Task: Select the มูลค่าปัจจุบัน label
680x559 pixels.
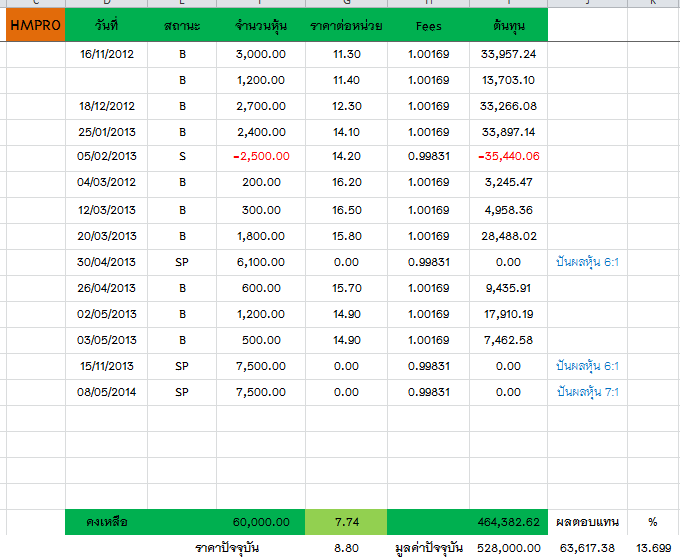Action: pos(428,548)
